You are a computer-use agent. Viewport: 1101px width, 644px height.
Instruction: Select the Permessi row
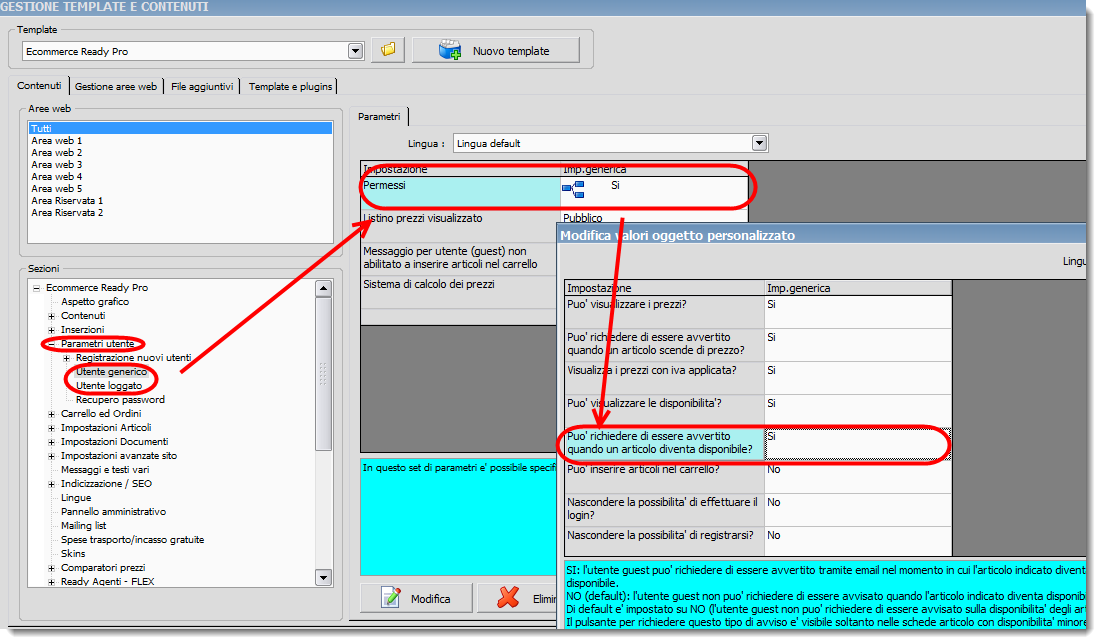point(555,192)
